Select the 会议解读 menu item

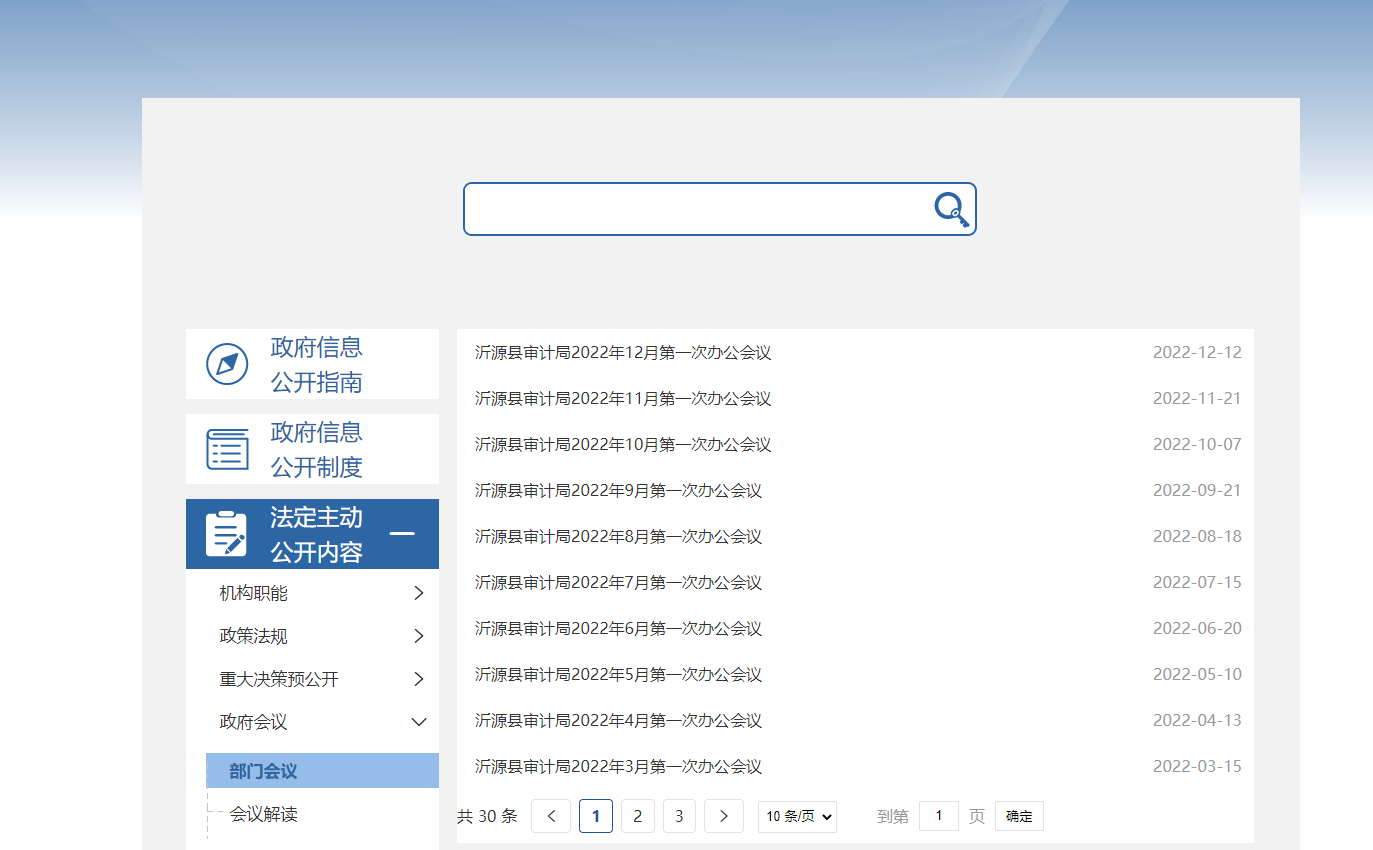coord(264,814)
